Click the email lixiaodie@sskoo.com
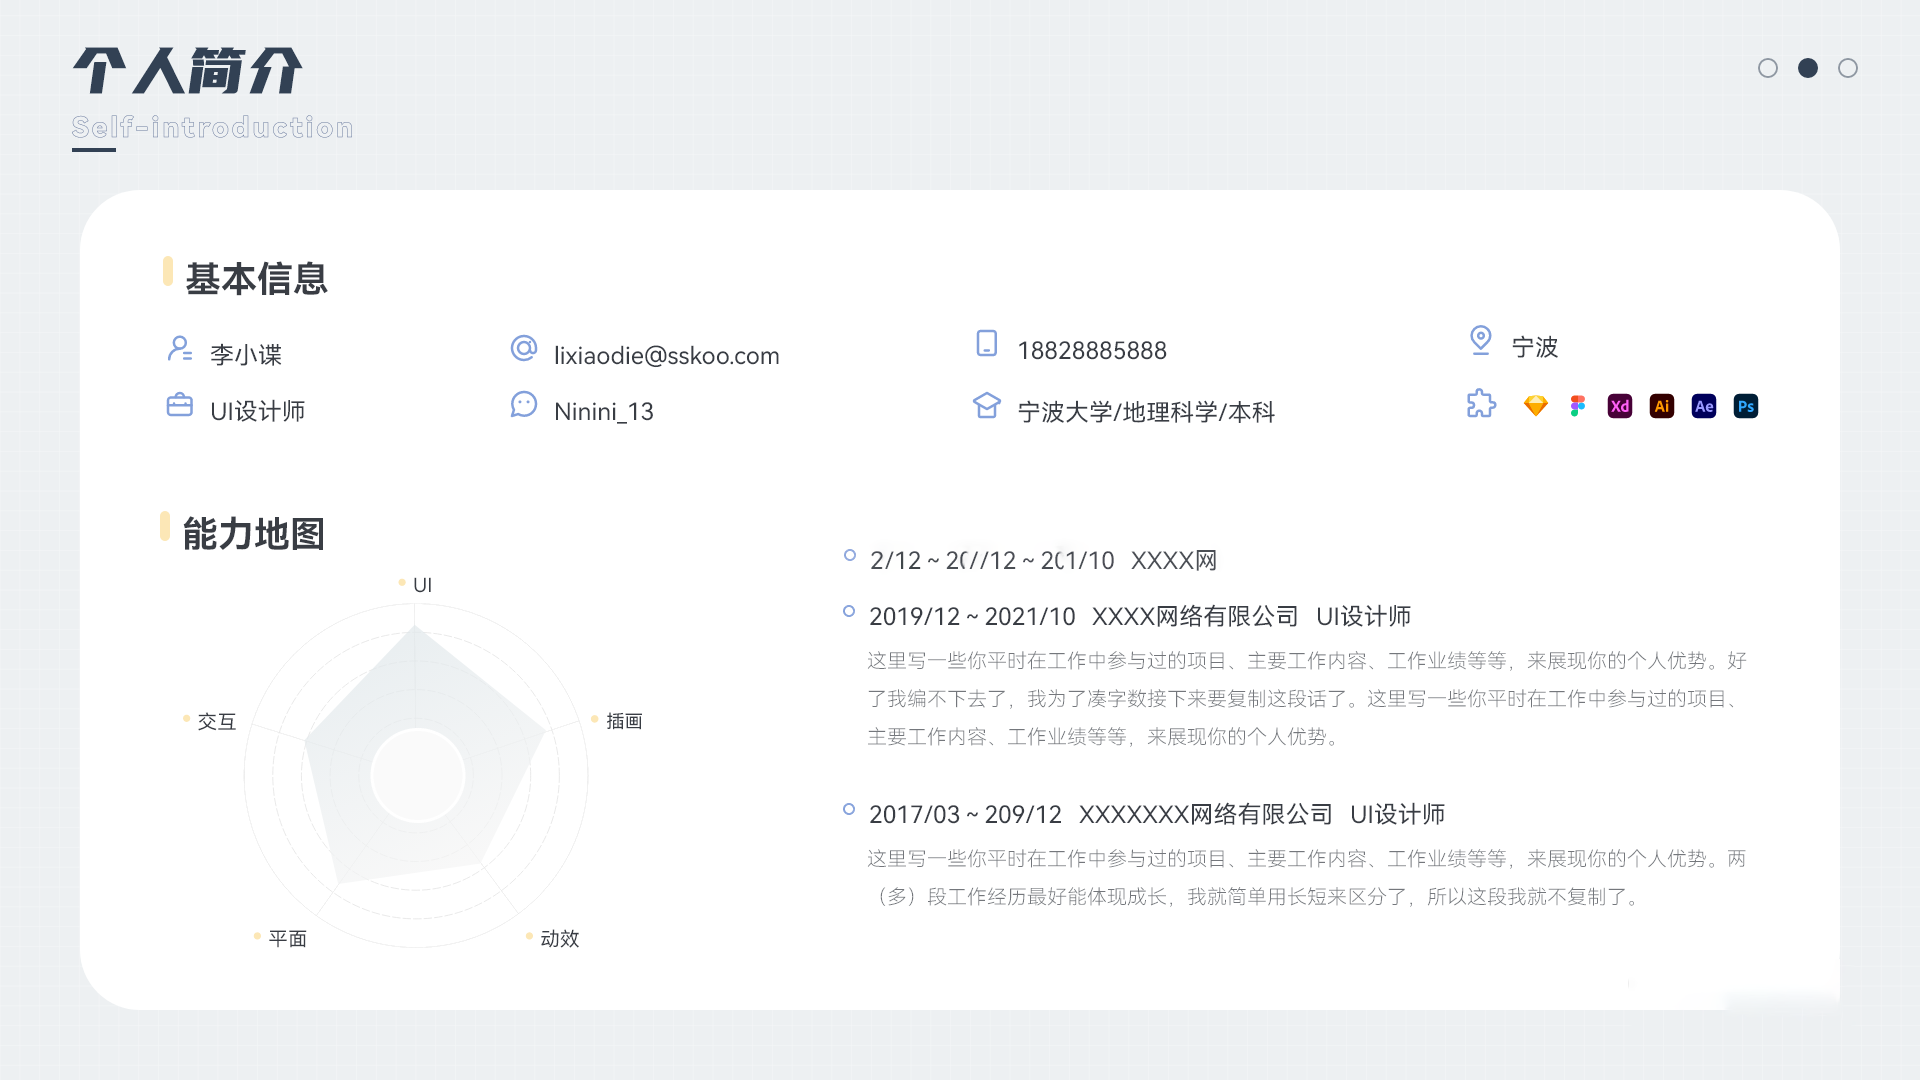The height and width of the screenshot is (1080, 1920). (x=667, y=355)
